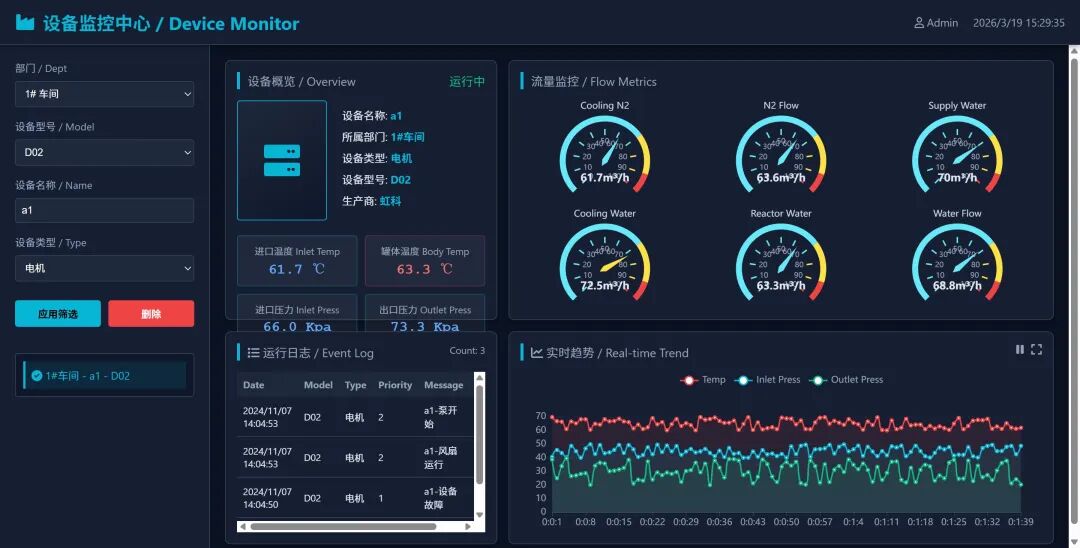Open the 设备类型 / Type dropdown
The height and width of the screenshot is (548, 1080).
point(104,268)
